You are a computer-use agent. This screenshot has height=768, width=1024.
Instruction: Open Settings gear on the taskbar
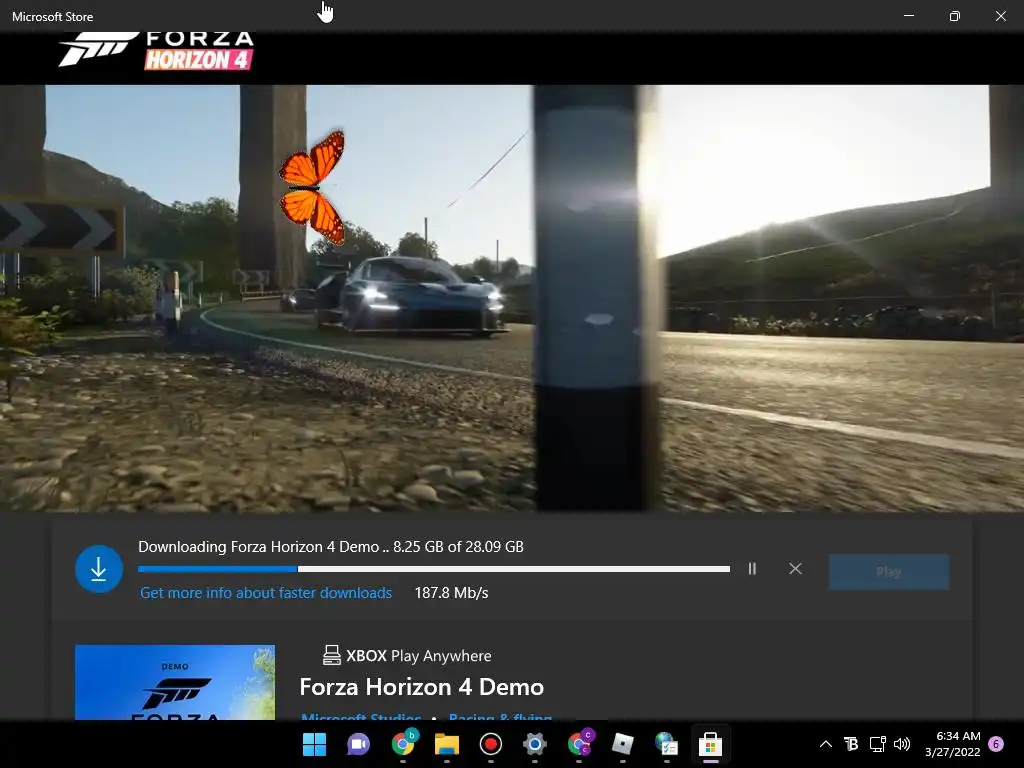click(x=534, y=744)
